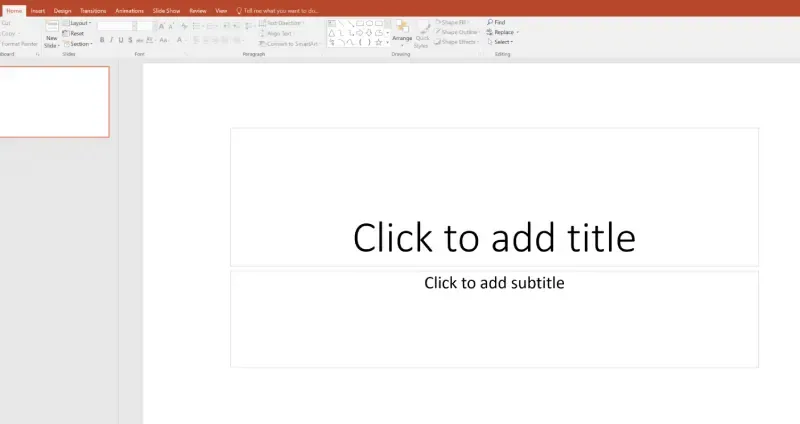Image resolution: width=800 pixels, height=424 pixels.
Task: Open the View tab
Action: 221,11
